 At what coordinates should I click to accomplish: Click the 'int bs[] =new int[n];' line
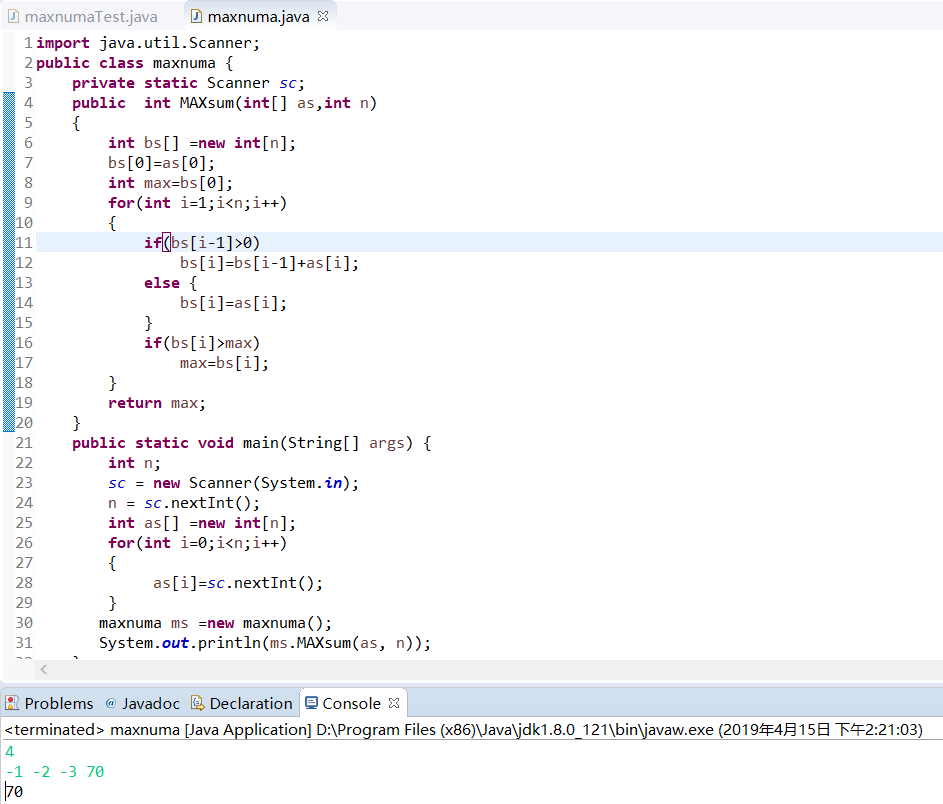click(201, 143)
